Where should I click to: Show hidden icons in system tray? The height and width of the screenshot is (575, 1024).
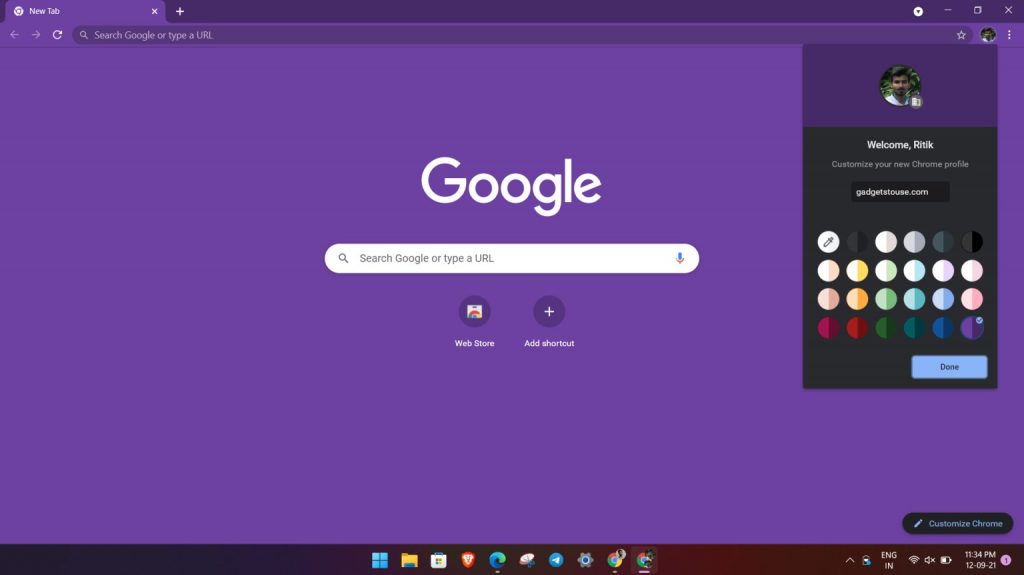[850, 560]
